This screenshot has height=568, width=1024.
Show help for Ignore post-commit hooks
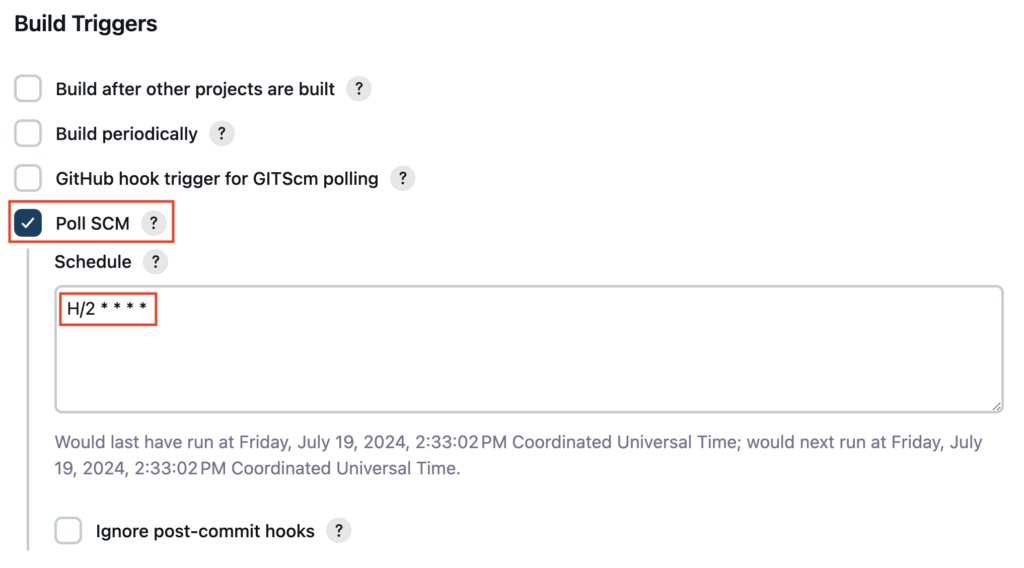(338, 531)
